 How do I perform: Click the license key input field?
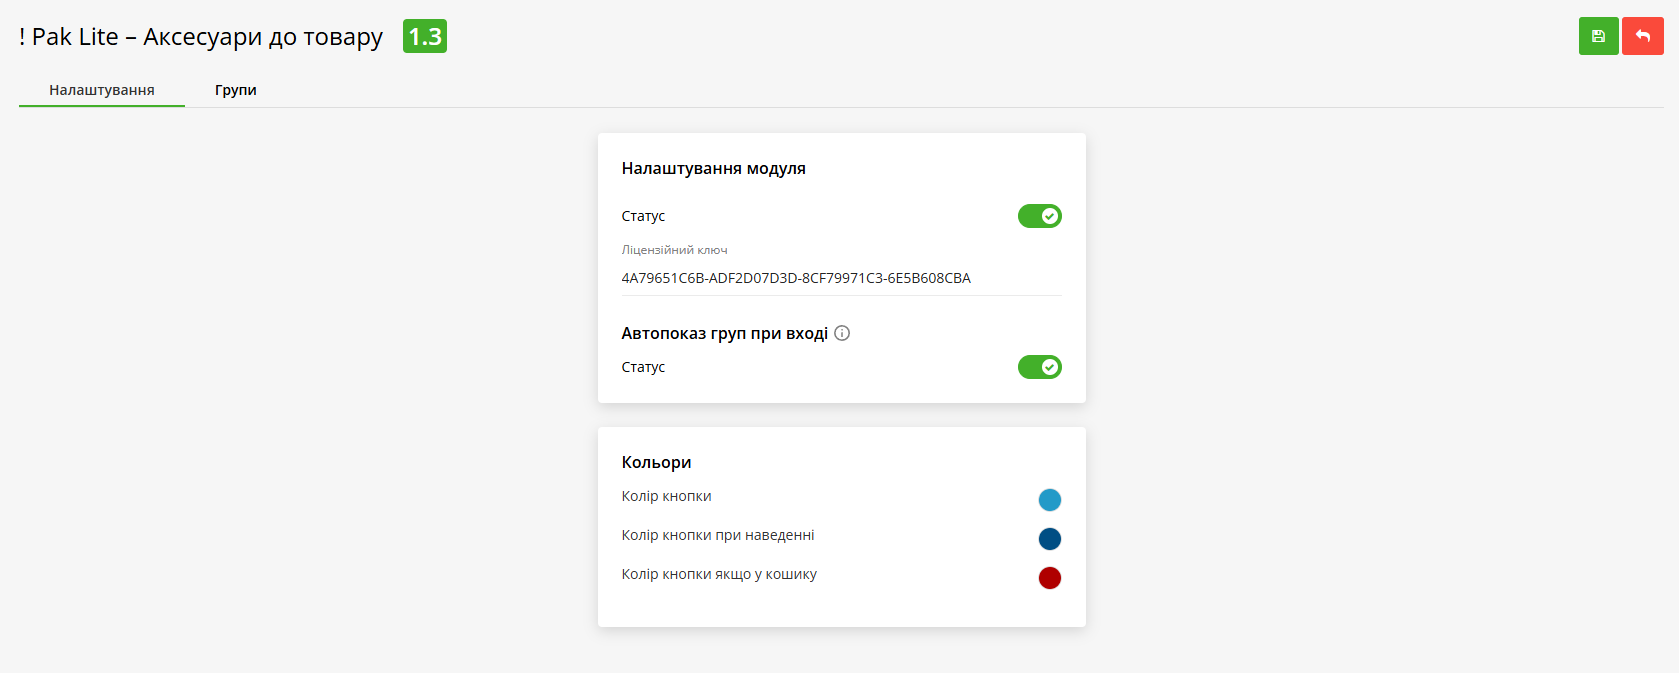click(840, 278)
